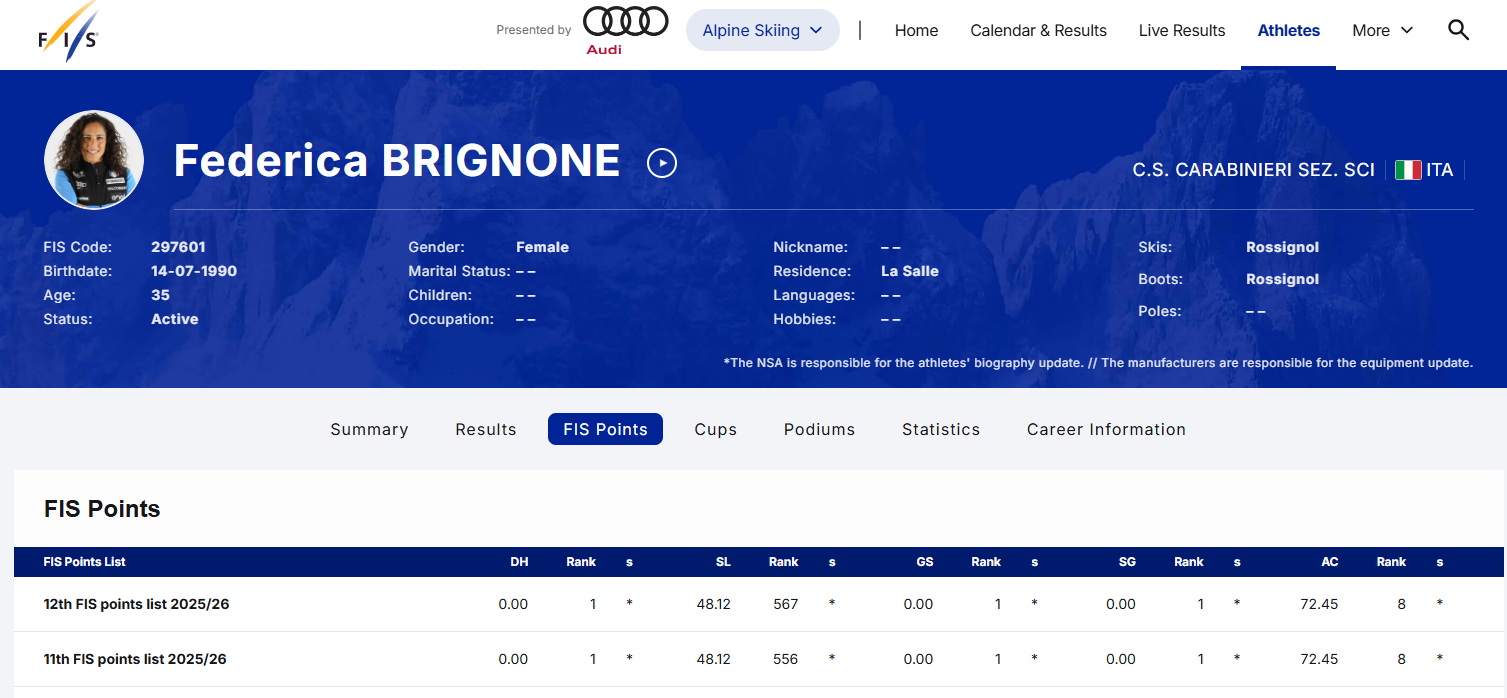Expand the Alpine Skiing discipline dropdown

point(762,31)
